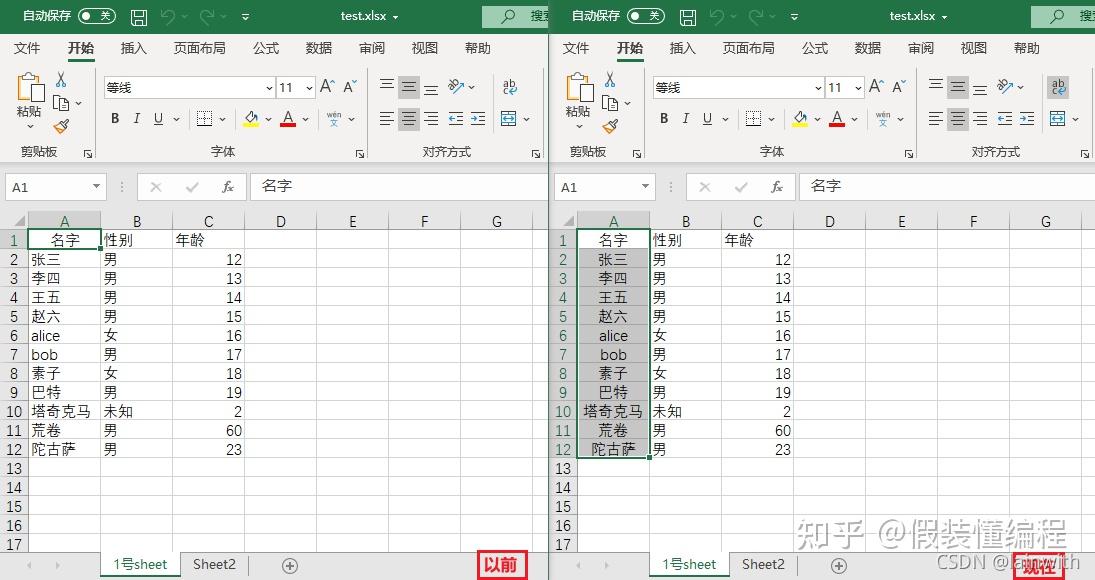Select the Fill Color icon

[252, 118]
